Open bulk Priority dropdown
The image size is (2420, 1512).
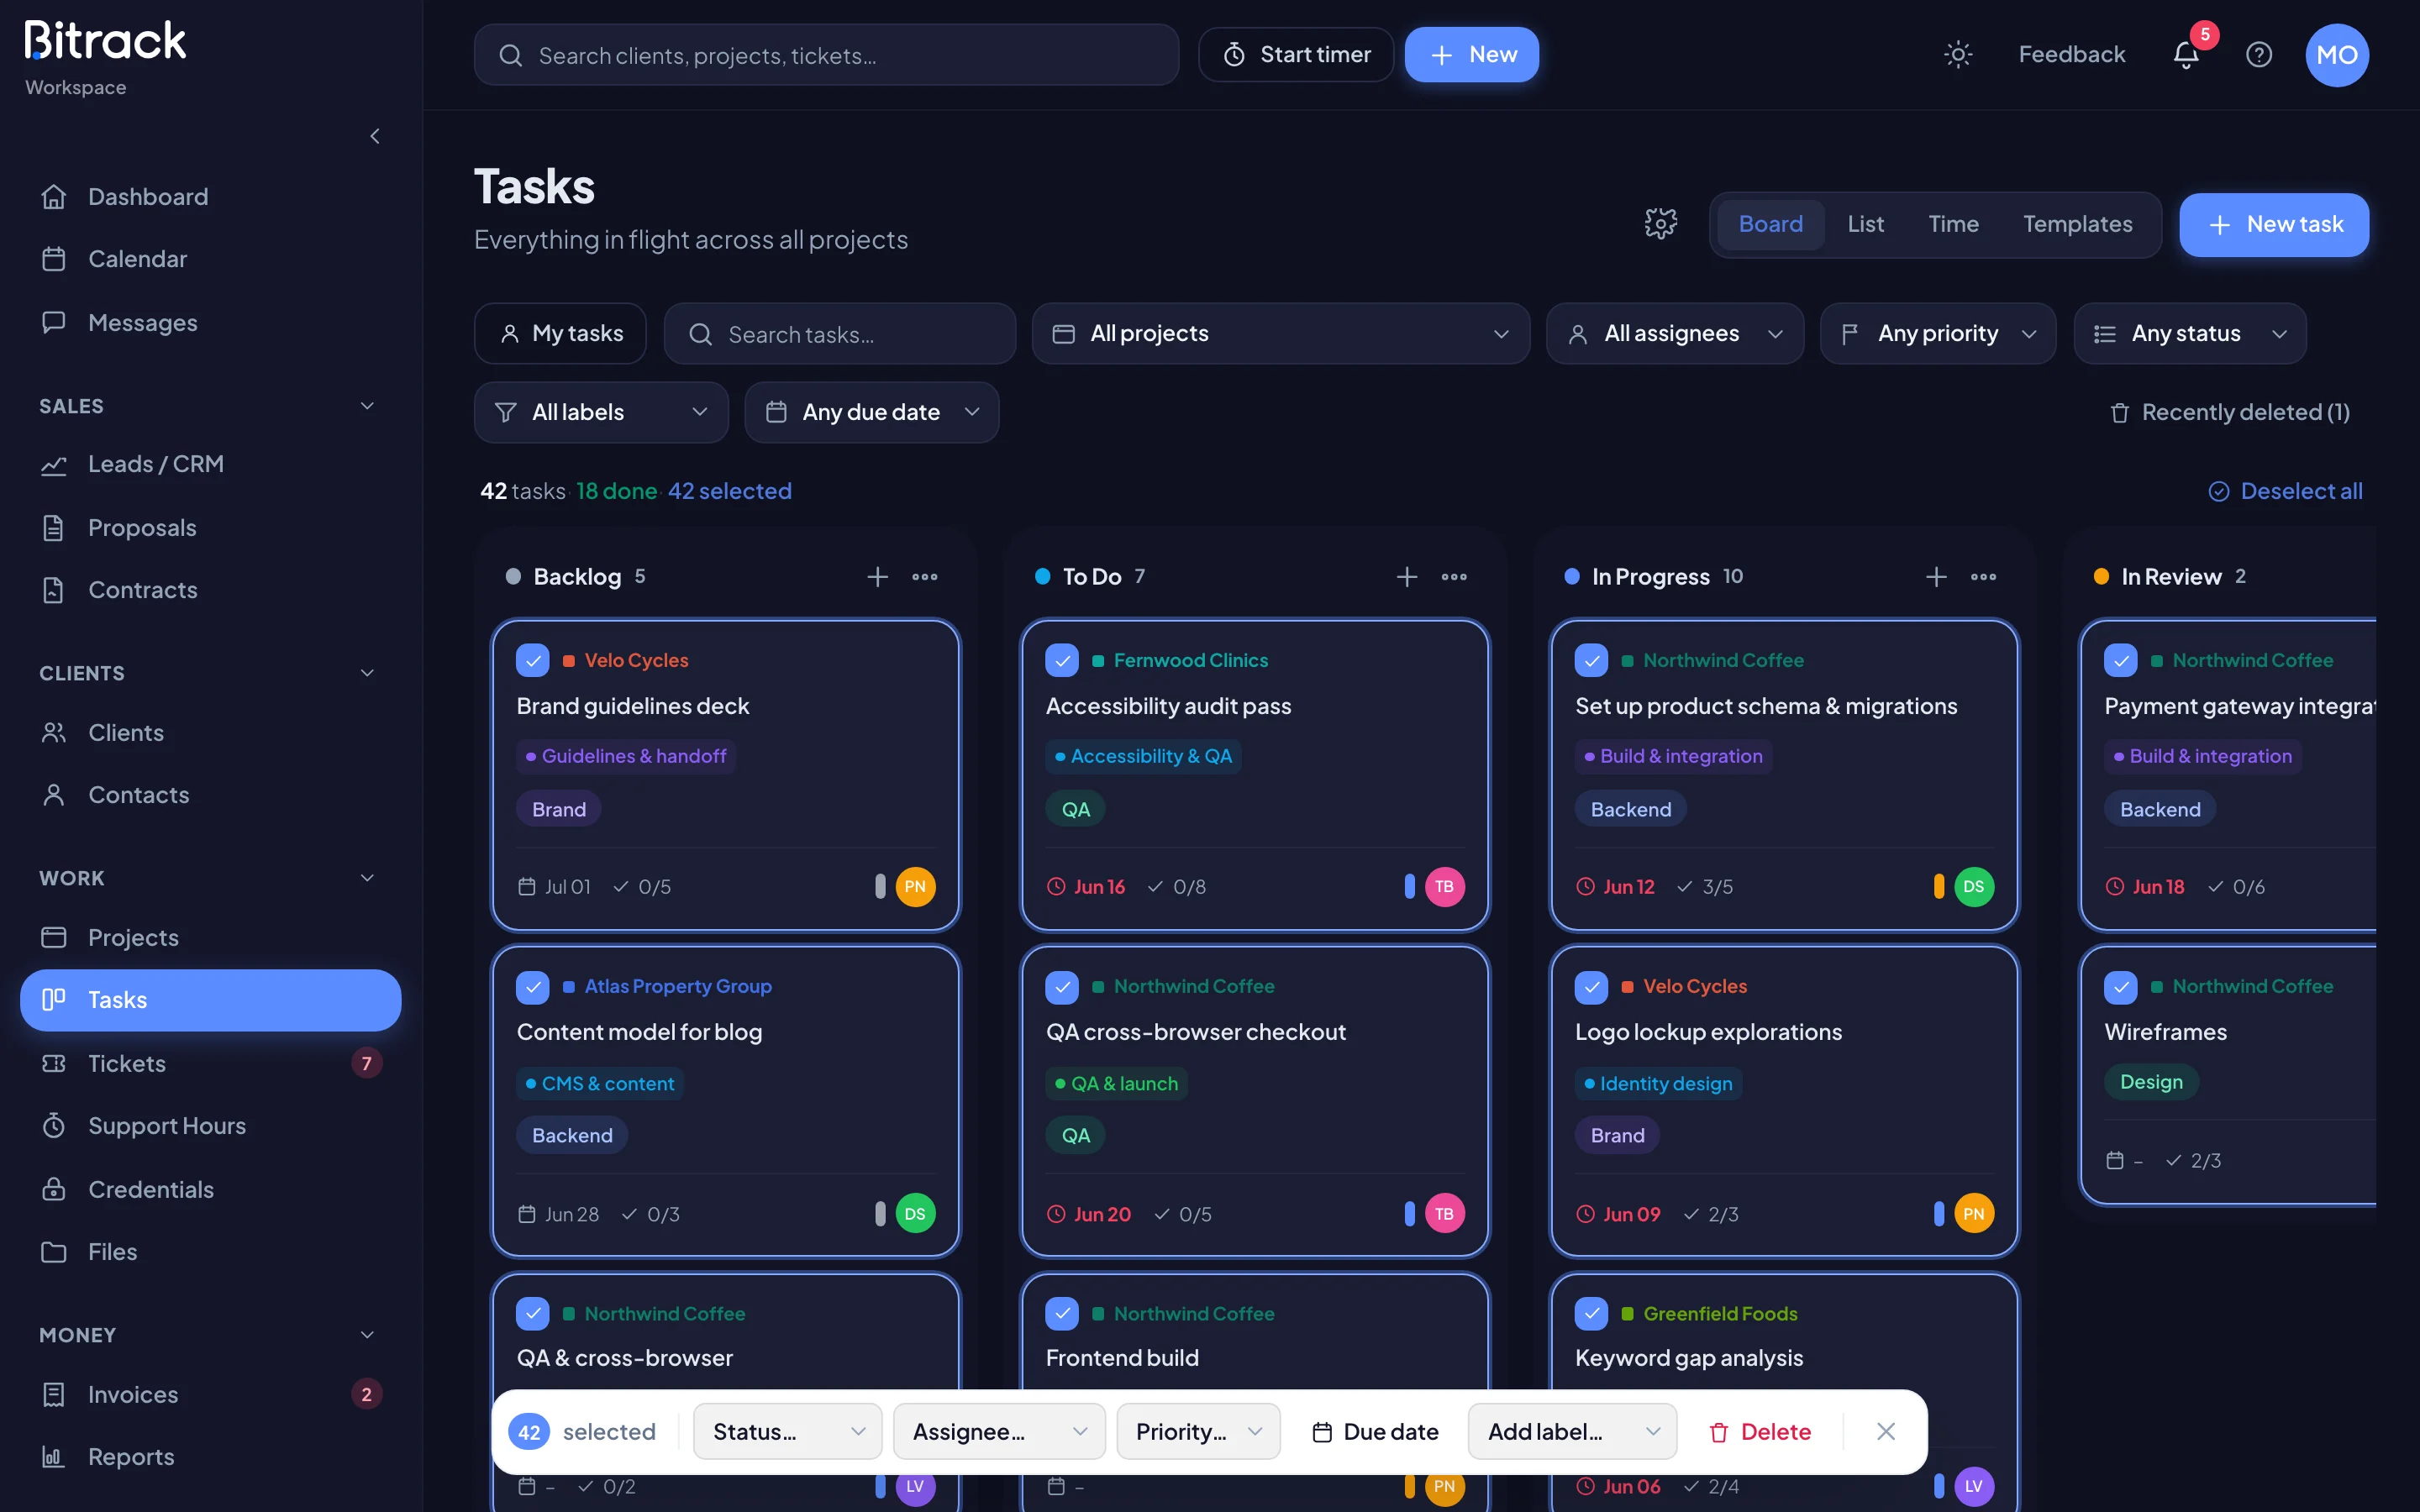click(x=1198, y=1431)
